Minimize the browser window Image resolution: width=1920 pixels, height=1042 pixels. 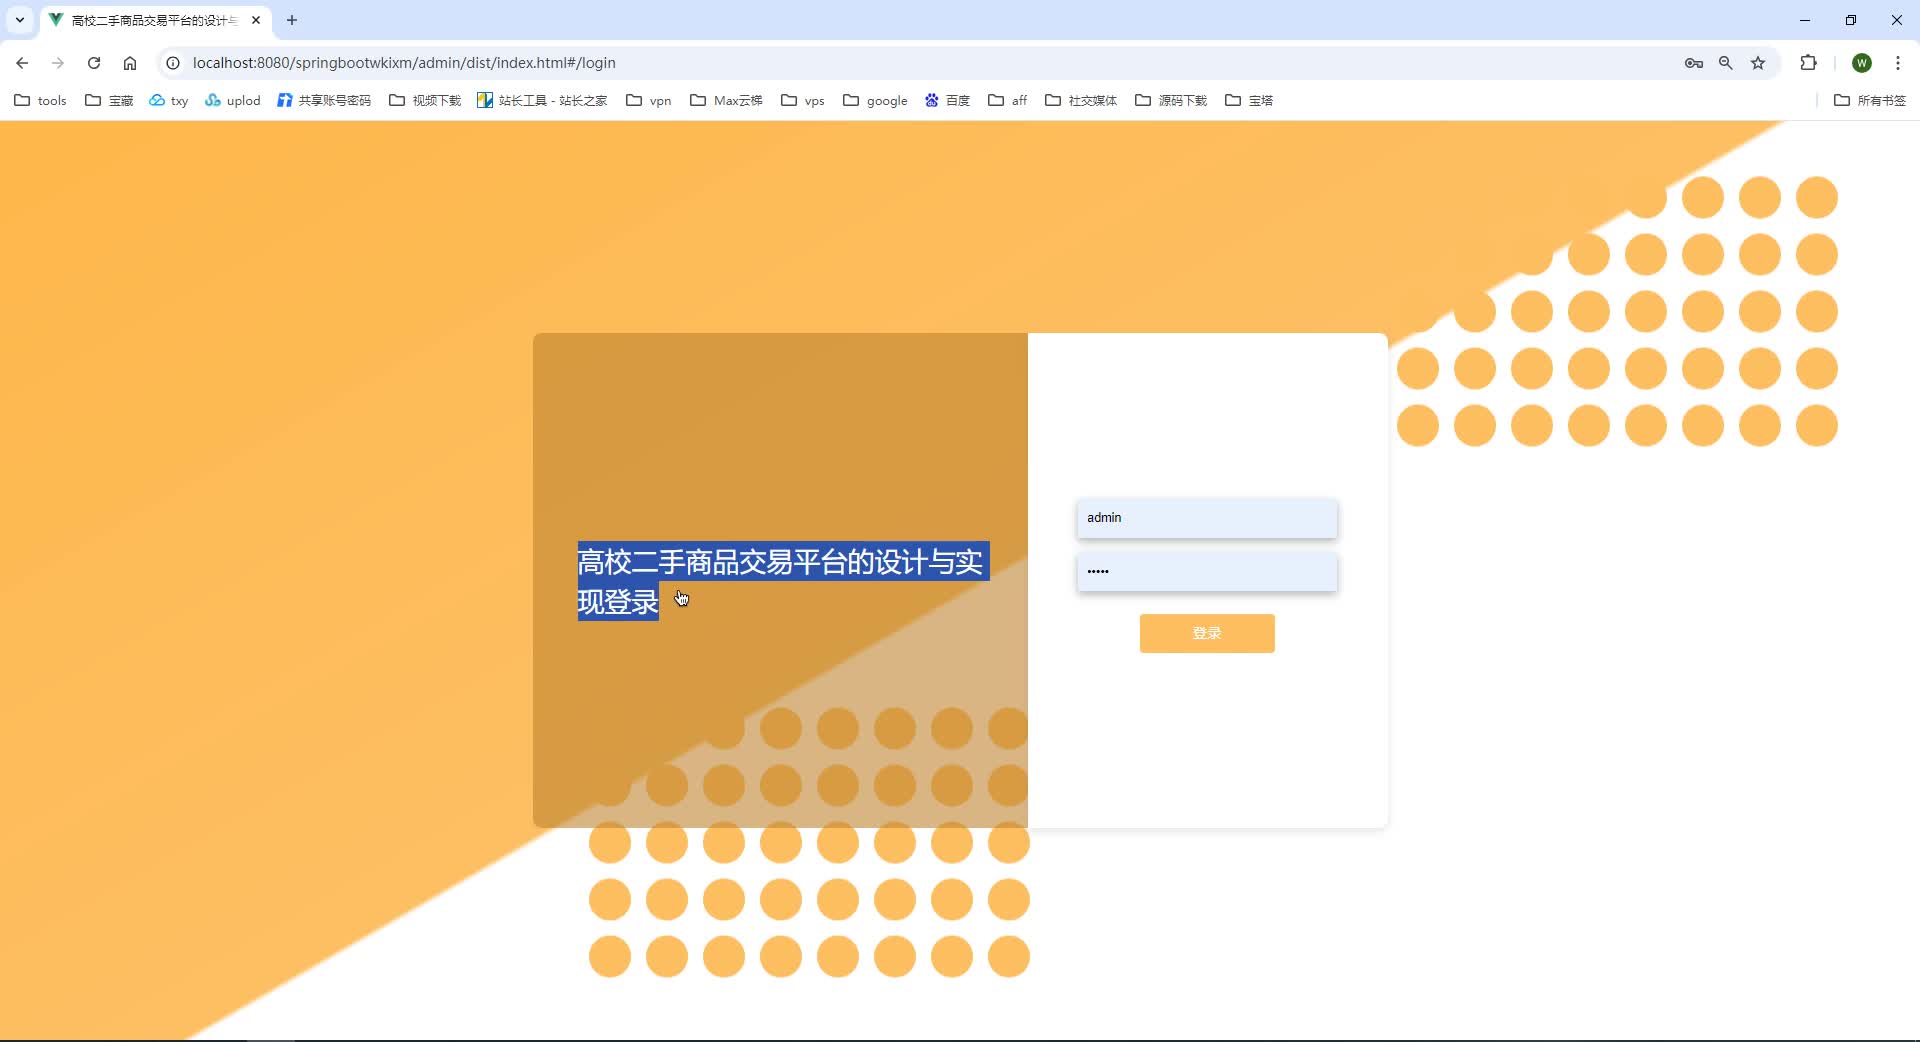tap(1805, 20)
